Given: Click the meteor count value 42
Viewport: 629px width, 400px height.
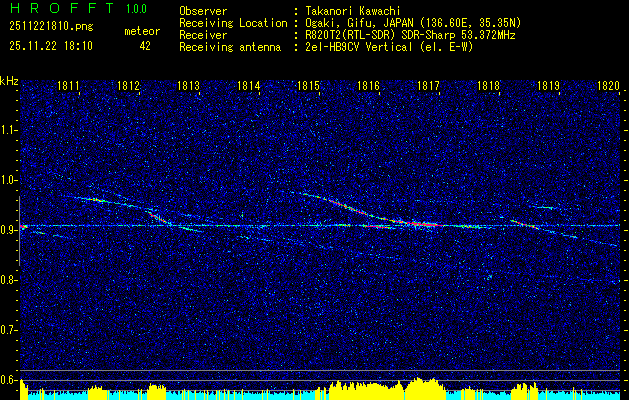Looking at the screenshot, I should click(145, 46).
